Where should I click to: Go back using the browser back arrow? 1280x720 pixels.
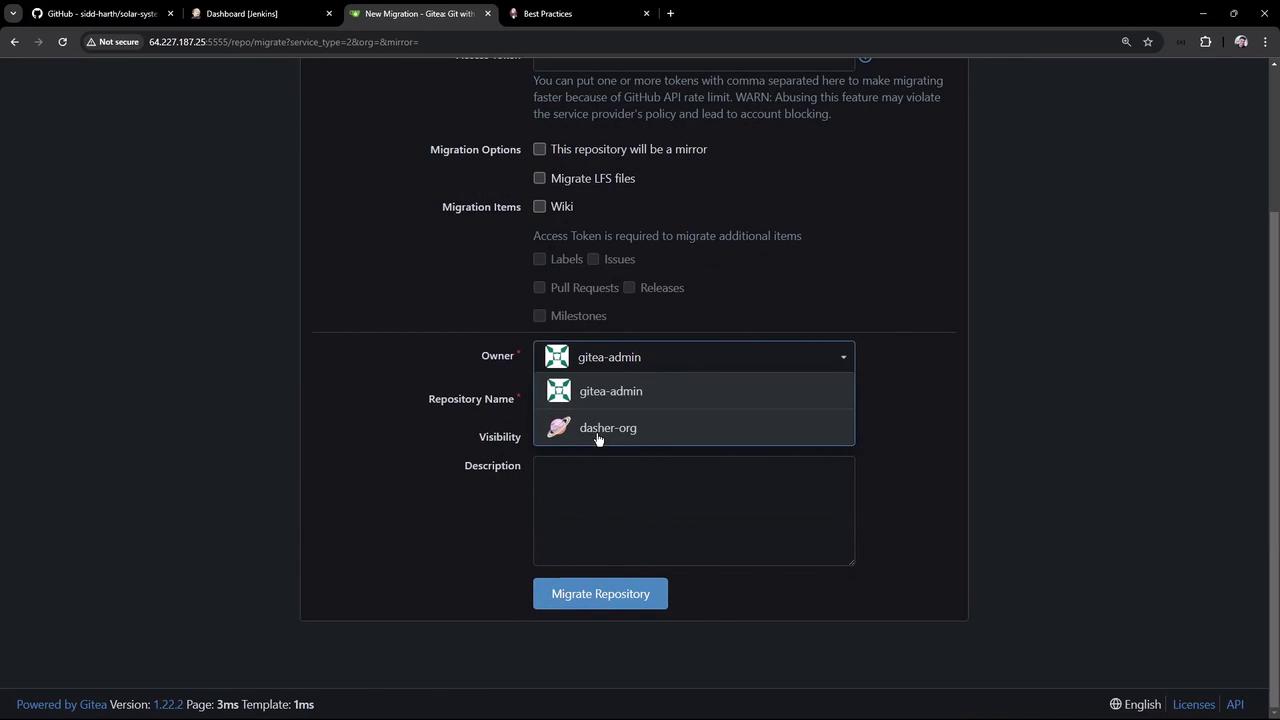point(14,42)
